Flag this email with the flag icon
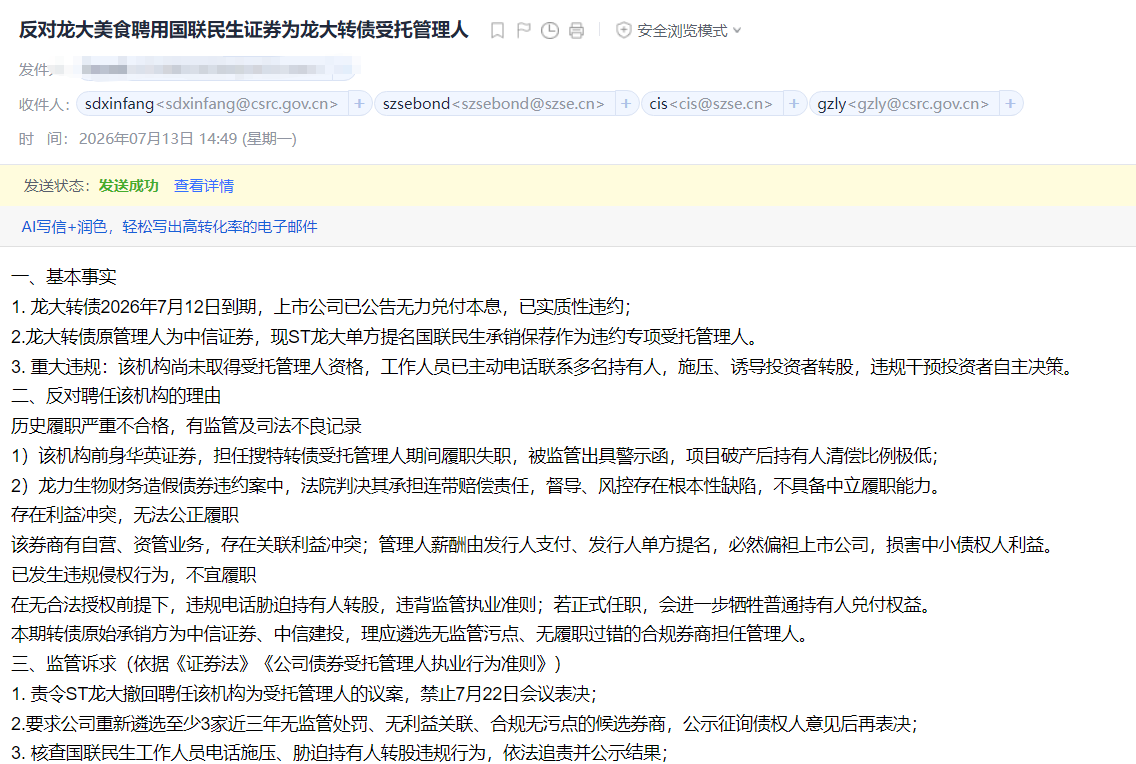Screen dimensions: 1136x764 point(523,30)
